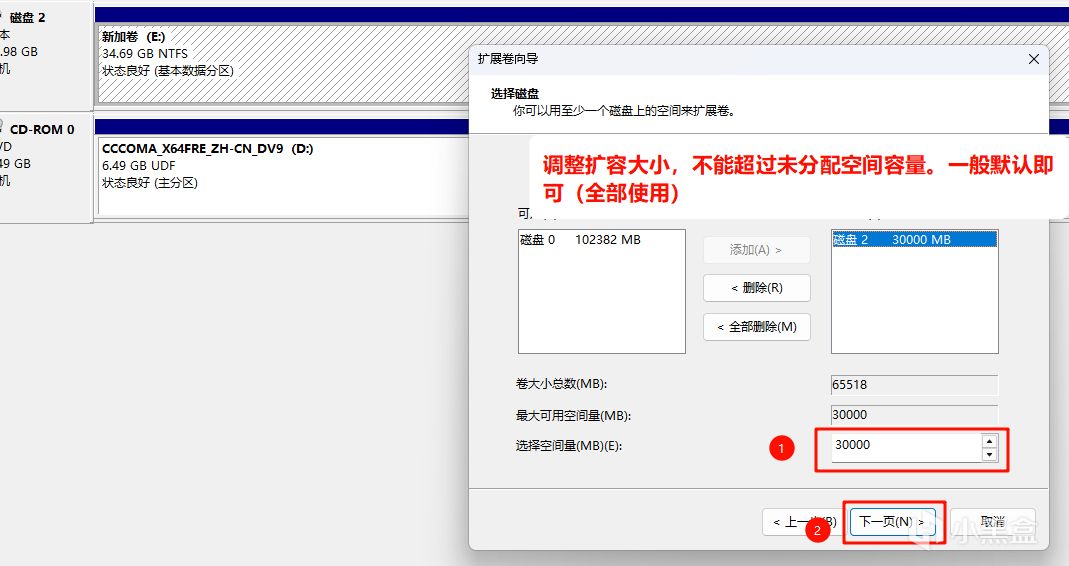Click the 下一页(N) next button
The width and height of the screenshot is (1069, 566).
(892, 522)
